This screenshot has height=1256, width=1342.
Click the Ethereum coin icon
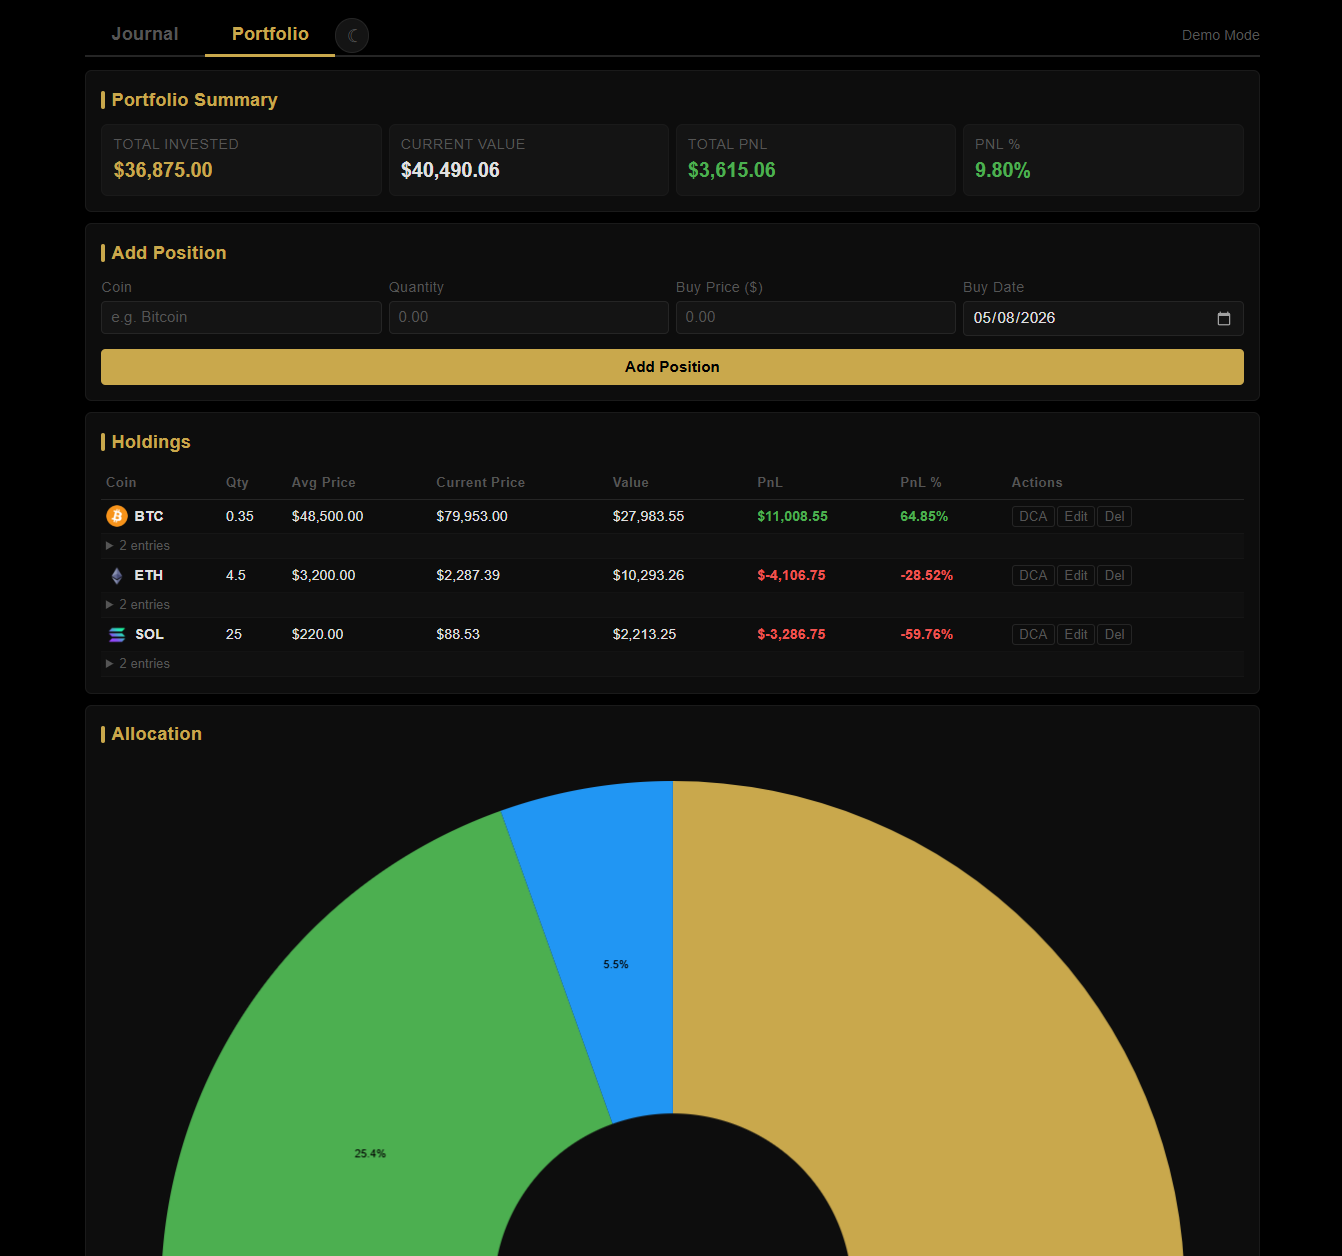[117, 575]
